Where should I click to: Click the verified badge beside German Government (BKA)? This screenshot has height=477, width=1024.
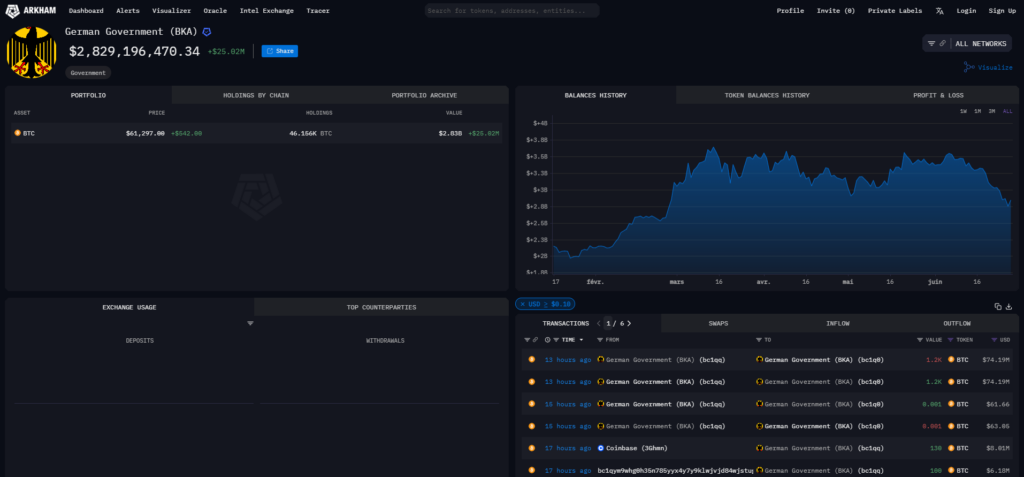[207, 32]
